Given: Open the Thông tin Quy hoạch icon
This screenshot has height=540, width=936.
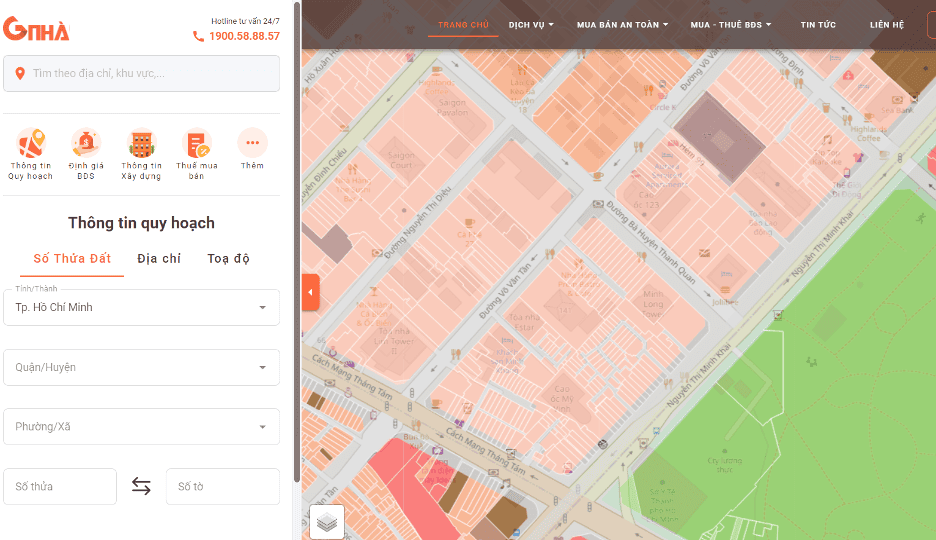Looking at the screenshot, I should click(31, 143).
